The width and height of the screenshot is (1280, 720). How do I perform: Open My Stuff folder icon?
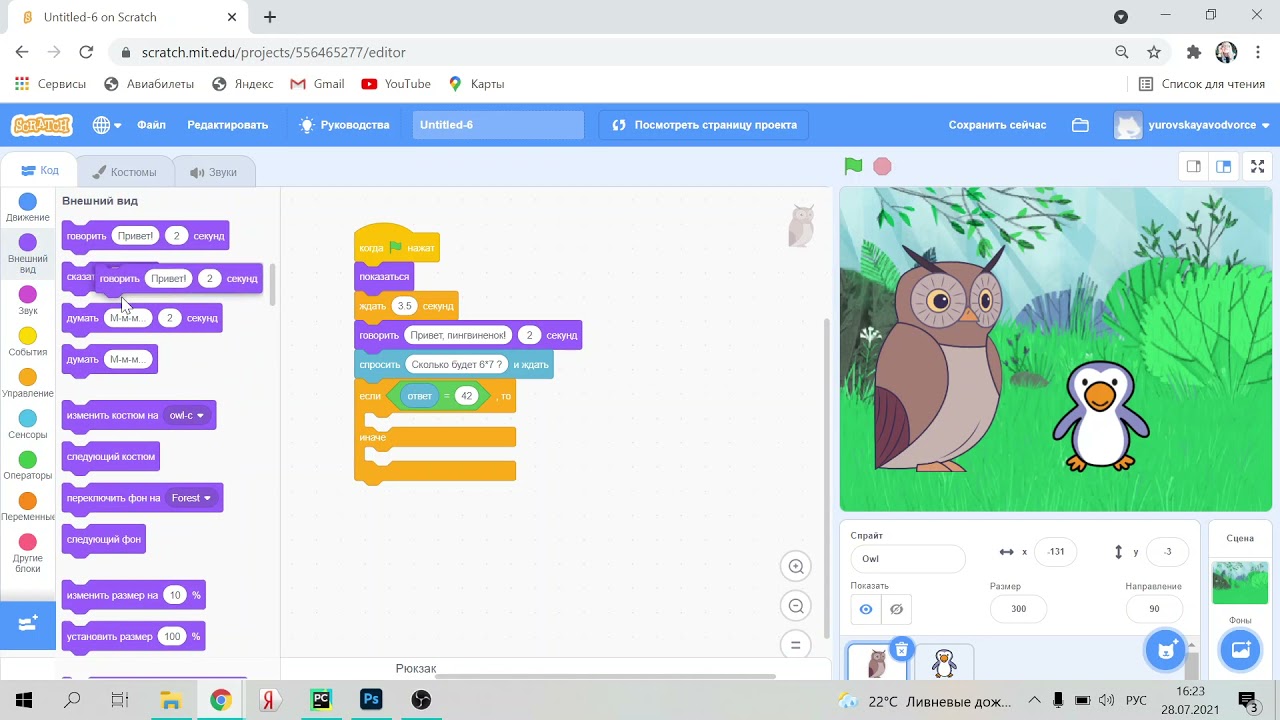pyautogui.click(x=1080, y=125)
